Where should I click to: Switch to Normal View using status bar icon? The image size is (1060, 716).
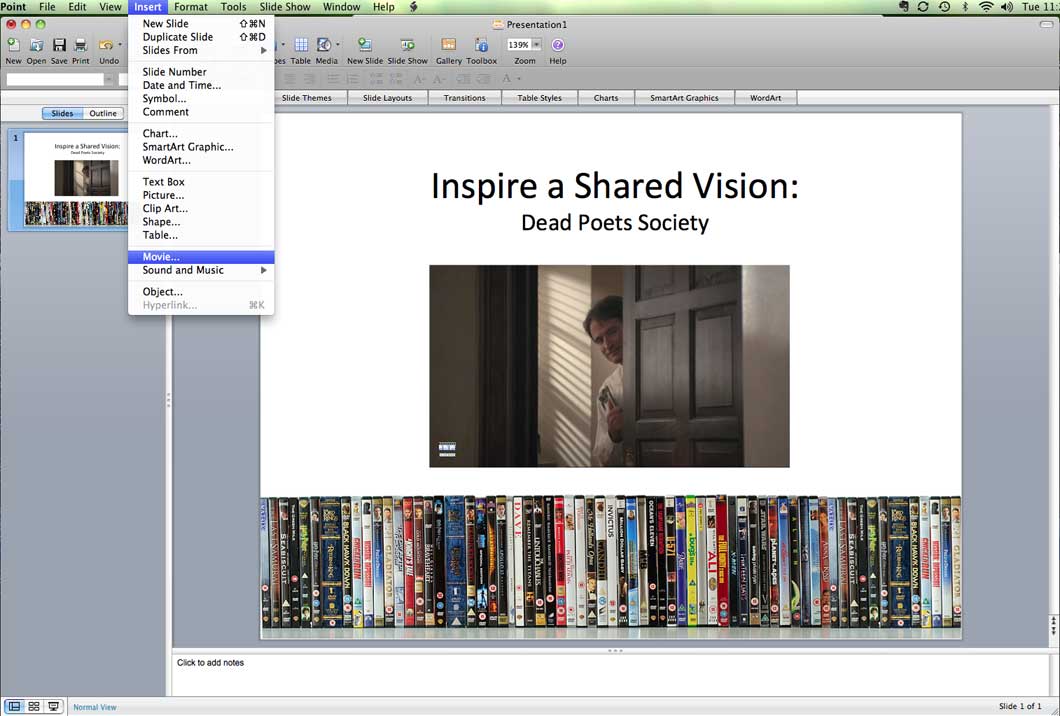tap(14, 707)
